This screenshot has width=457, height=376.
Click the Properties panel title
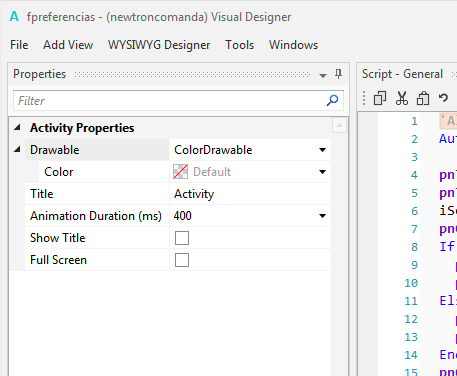pos(40,74)
